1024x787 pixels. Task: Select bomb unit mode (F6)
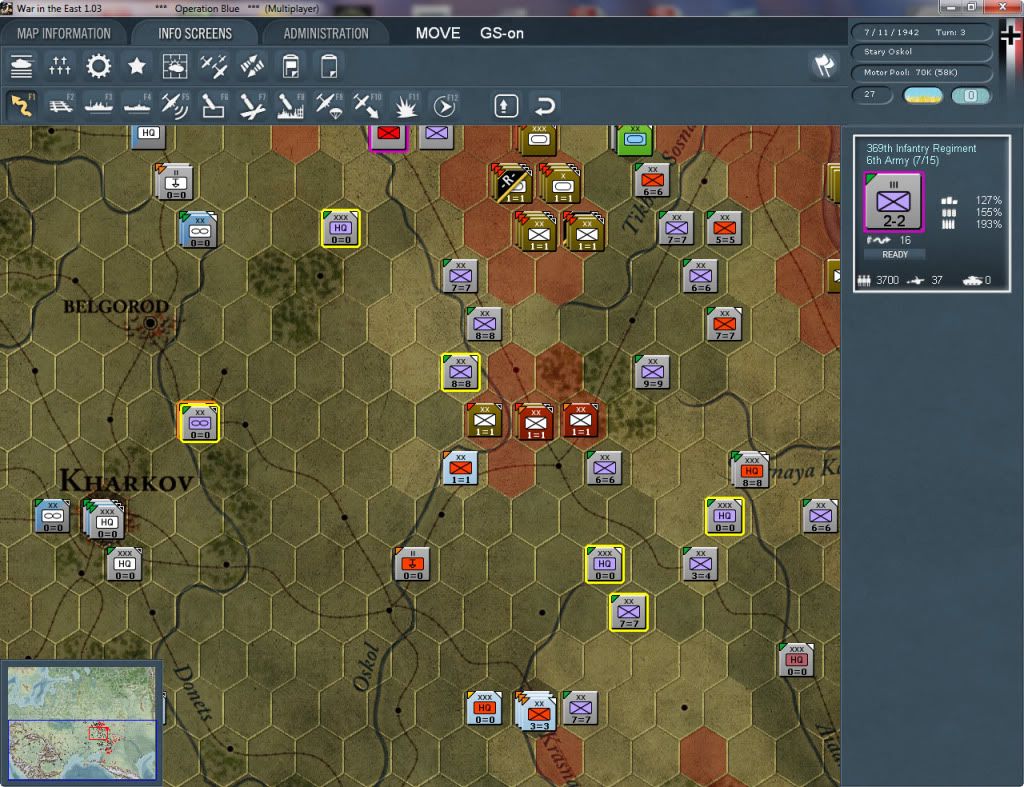[x=214, y=105]
